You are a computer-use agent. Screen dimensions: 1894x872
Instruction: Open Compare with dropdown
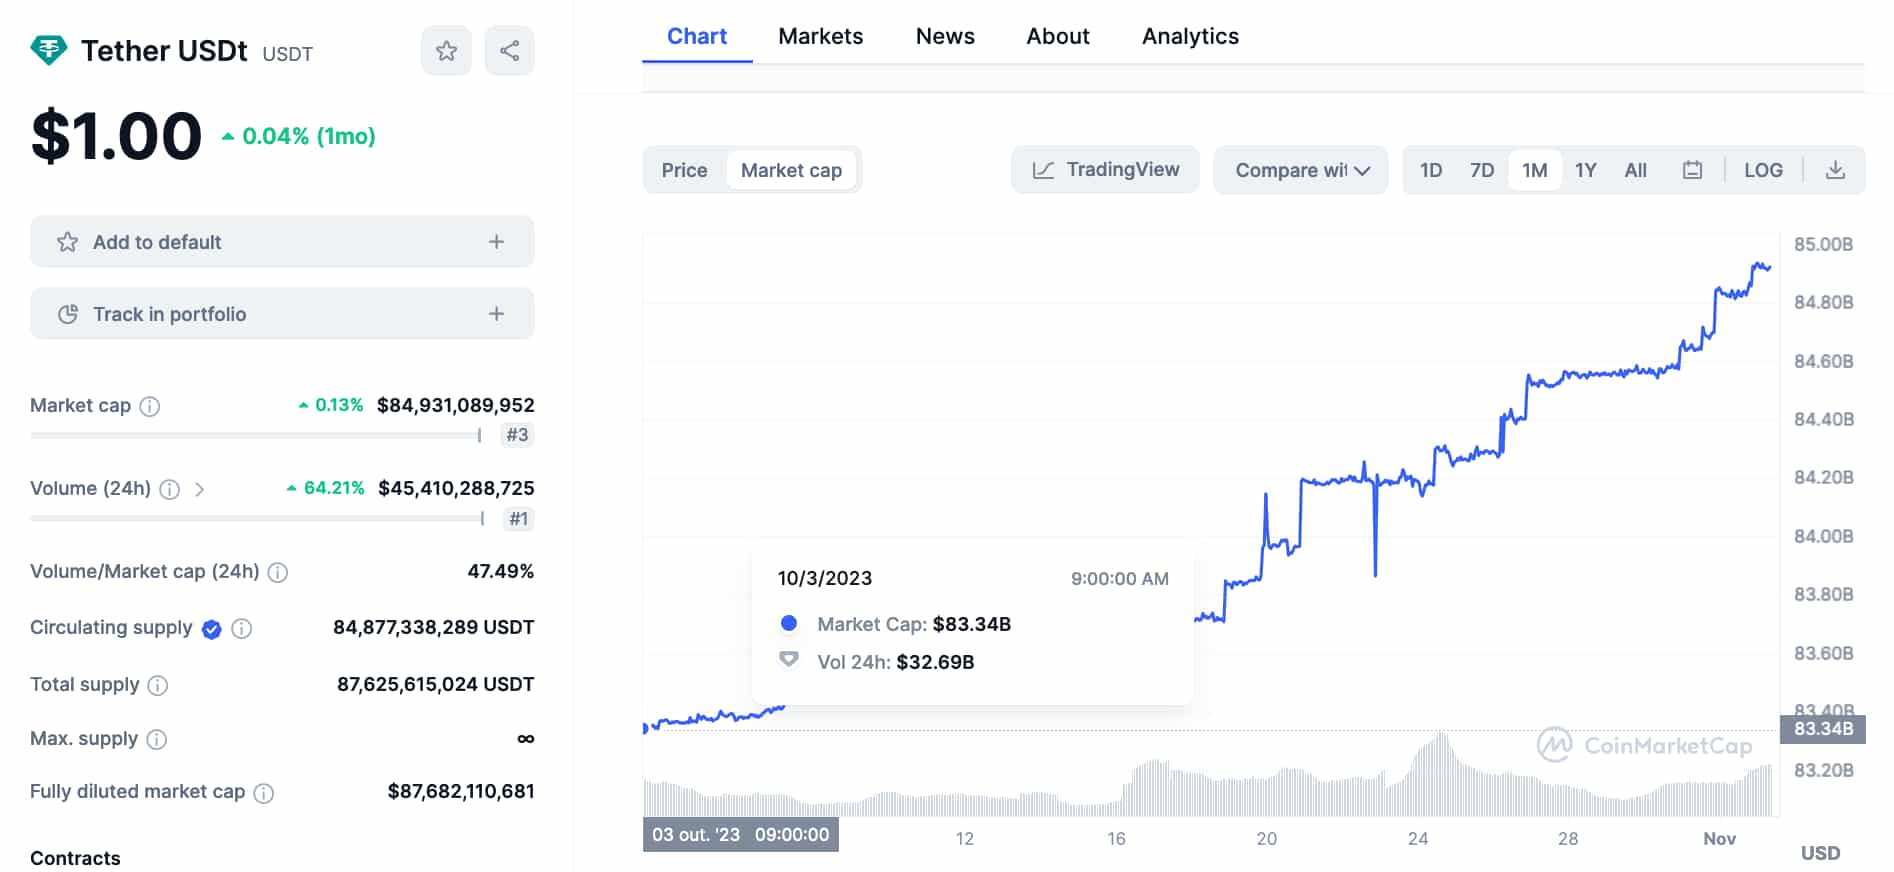tap(1301, 170)
